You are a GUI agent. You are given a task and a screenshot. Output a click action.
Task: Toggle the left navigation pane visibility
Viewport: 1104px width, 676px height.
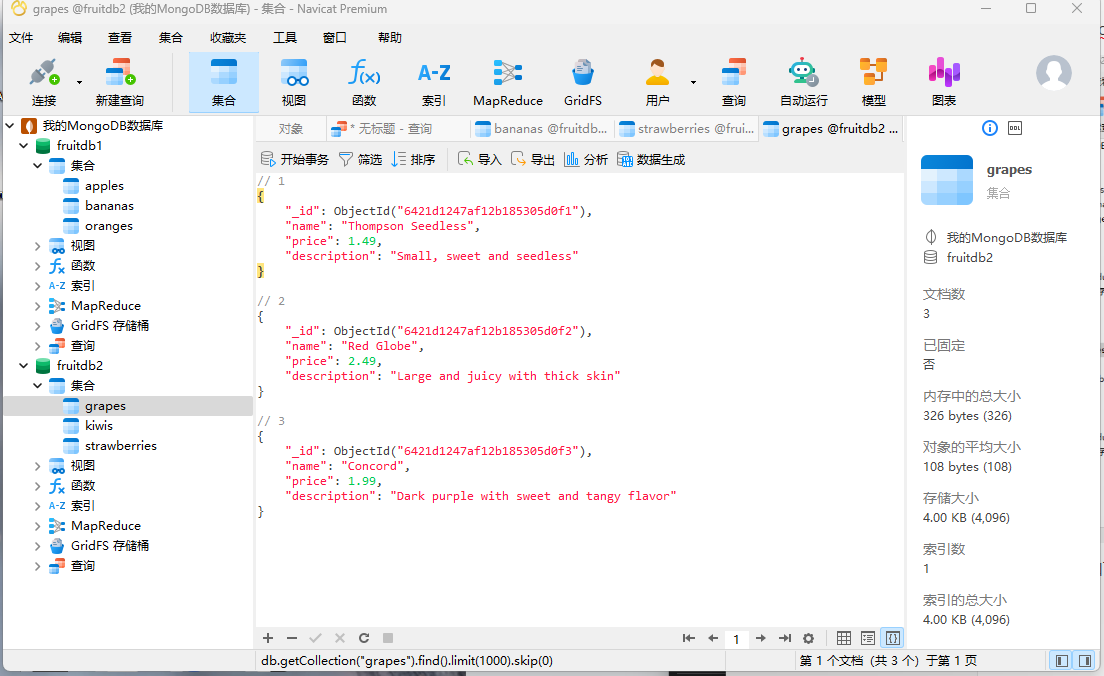1061,660
